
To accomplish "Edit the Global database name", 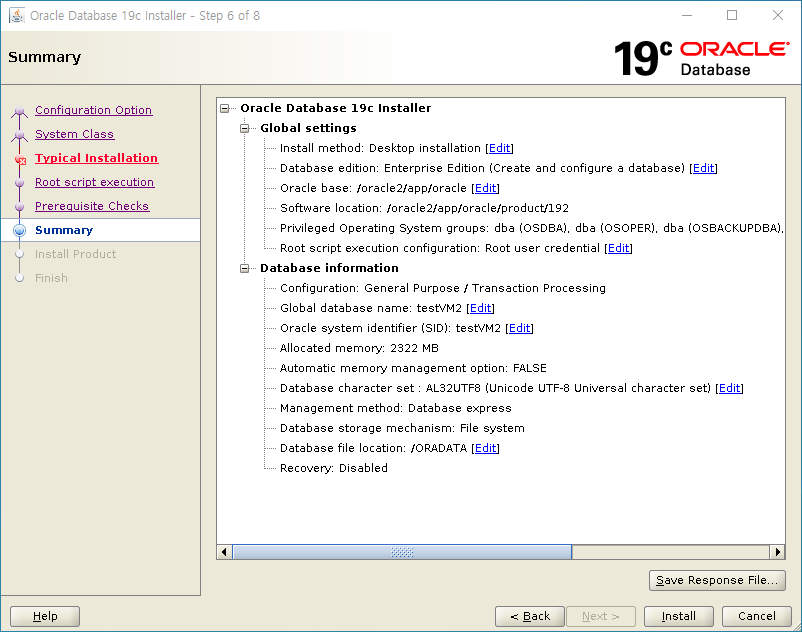I will pyautogui.click(x=481, y=308).
